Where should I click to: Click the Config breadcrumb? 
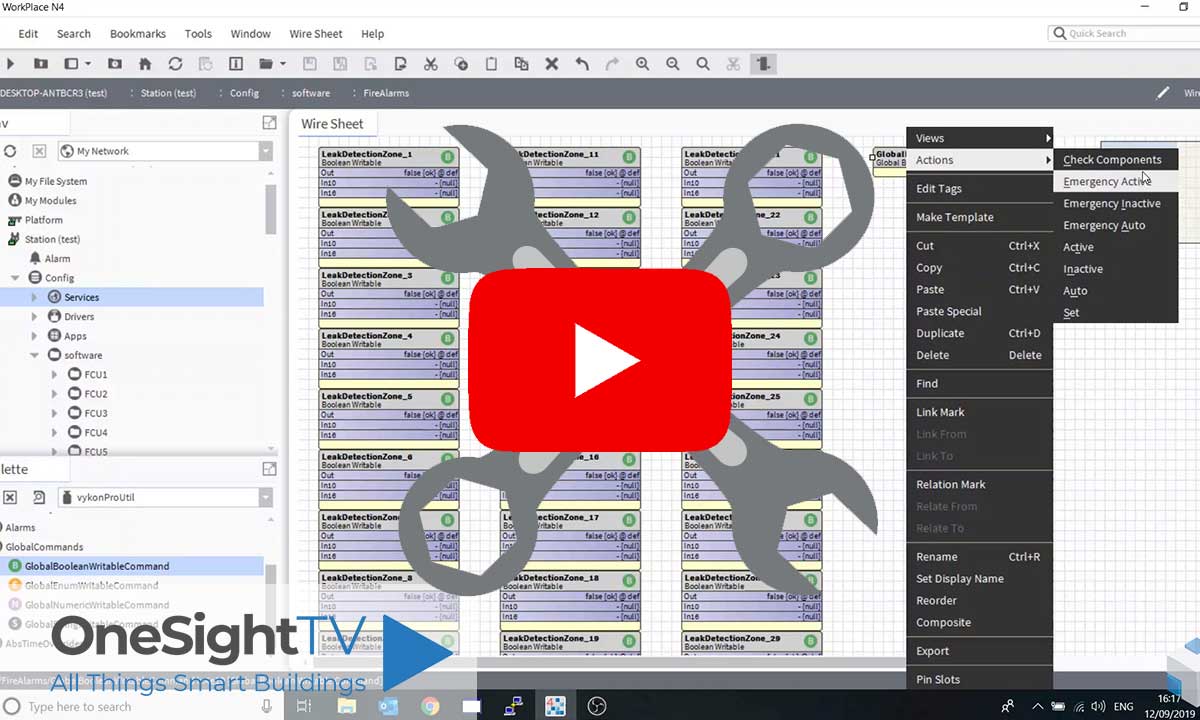point(244,93)
